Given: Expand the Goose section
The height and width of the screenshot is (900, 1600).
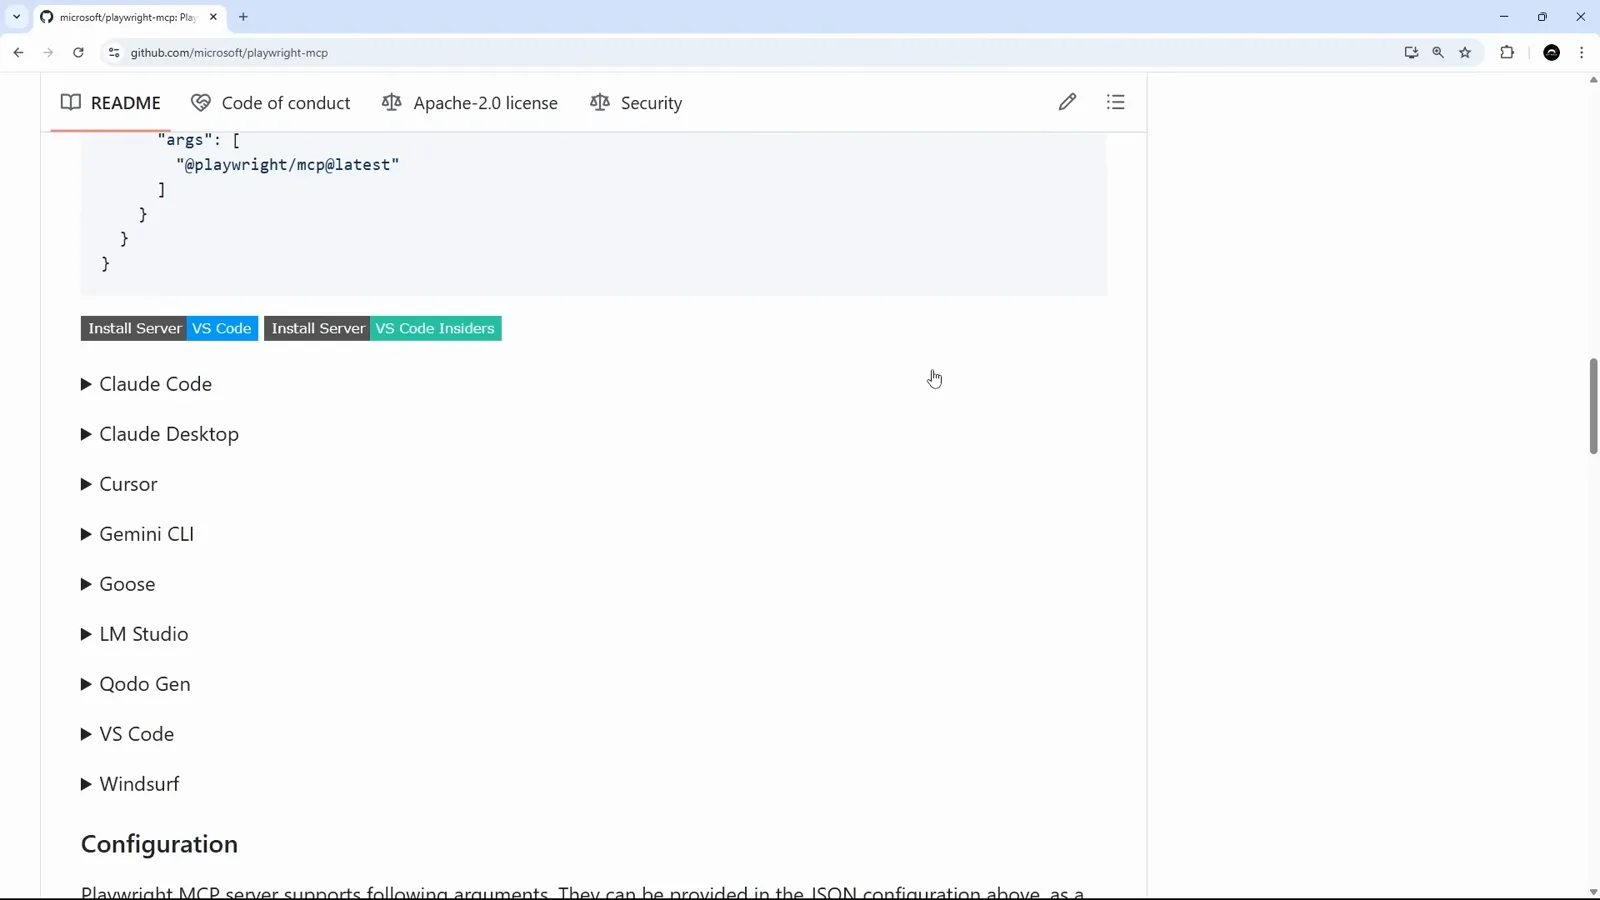Looking at the screenshot, I should [118, 584].
